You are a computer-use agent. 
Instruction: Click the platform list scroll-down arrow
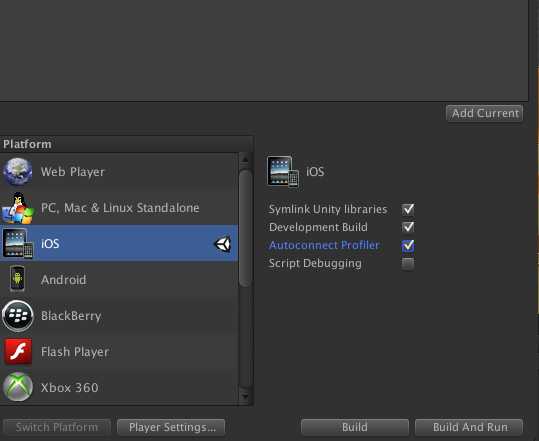[245, 396]
